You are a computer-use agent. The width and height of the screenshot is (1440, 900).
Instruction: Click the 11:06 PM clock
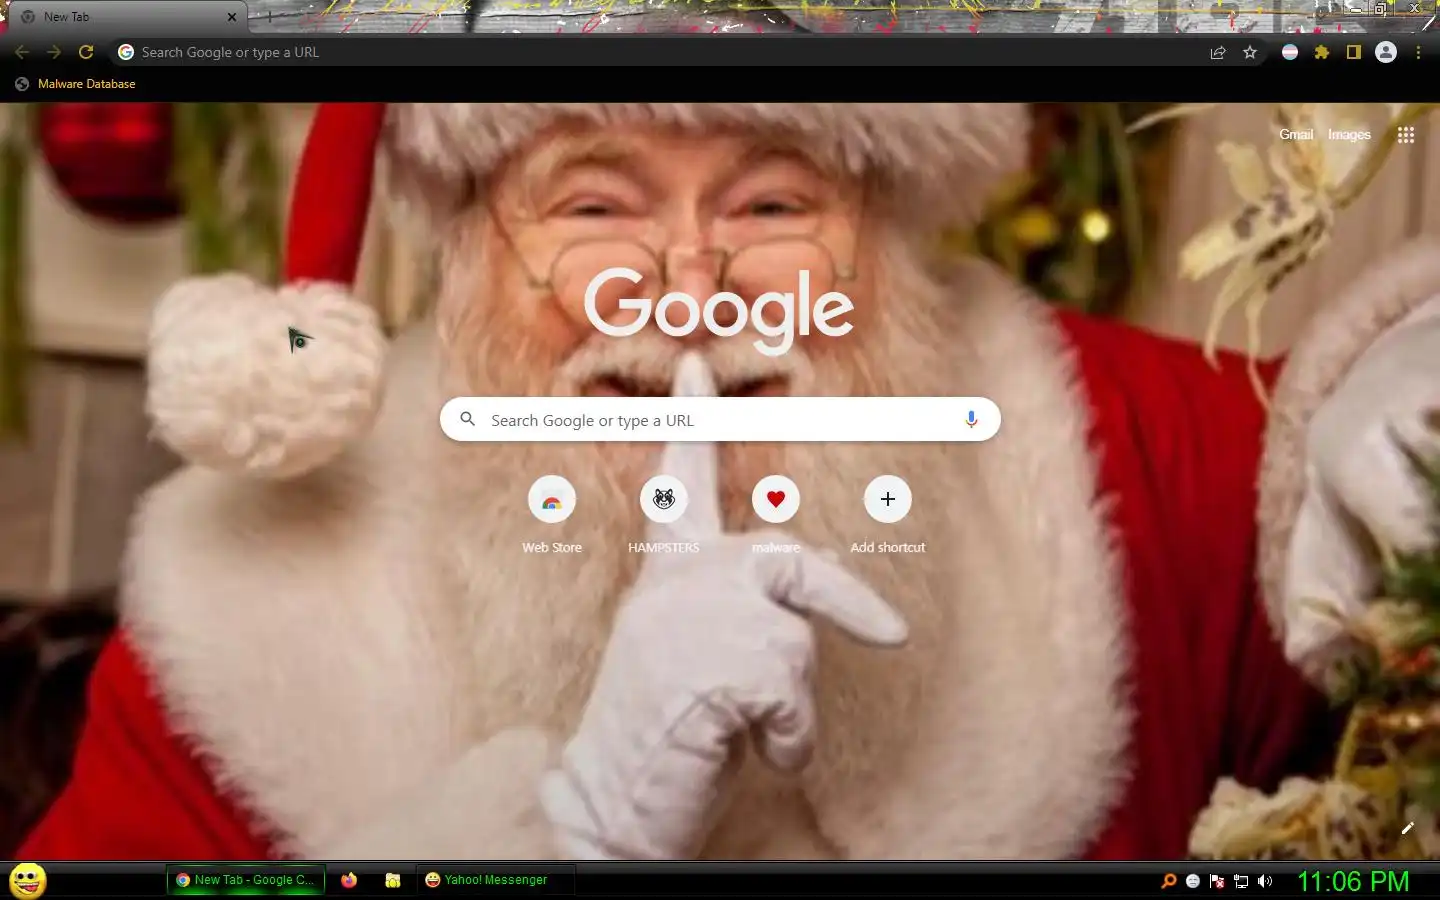click(1353, 881)
